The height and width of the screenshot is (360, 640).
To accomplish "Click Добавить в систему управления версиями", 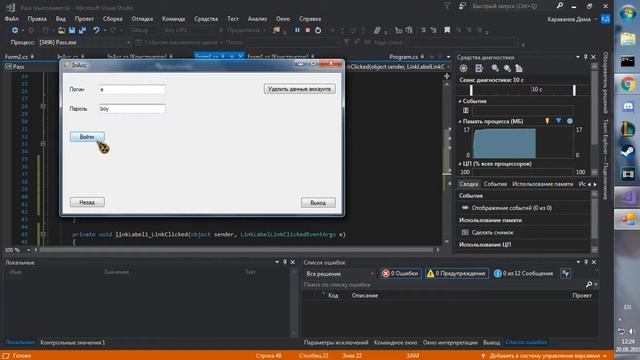I will 544,356.
